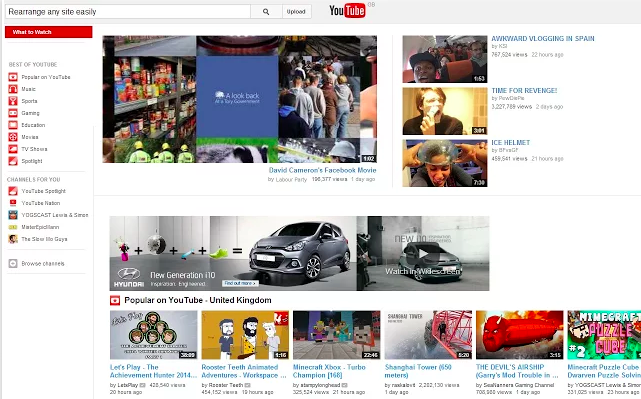Image resolution: width=641 pixels, height=399 pixels.
Task: Click in the search input field
Action: click(x=128, y=11)
